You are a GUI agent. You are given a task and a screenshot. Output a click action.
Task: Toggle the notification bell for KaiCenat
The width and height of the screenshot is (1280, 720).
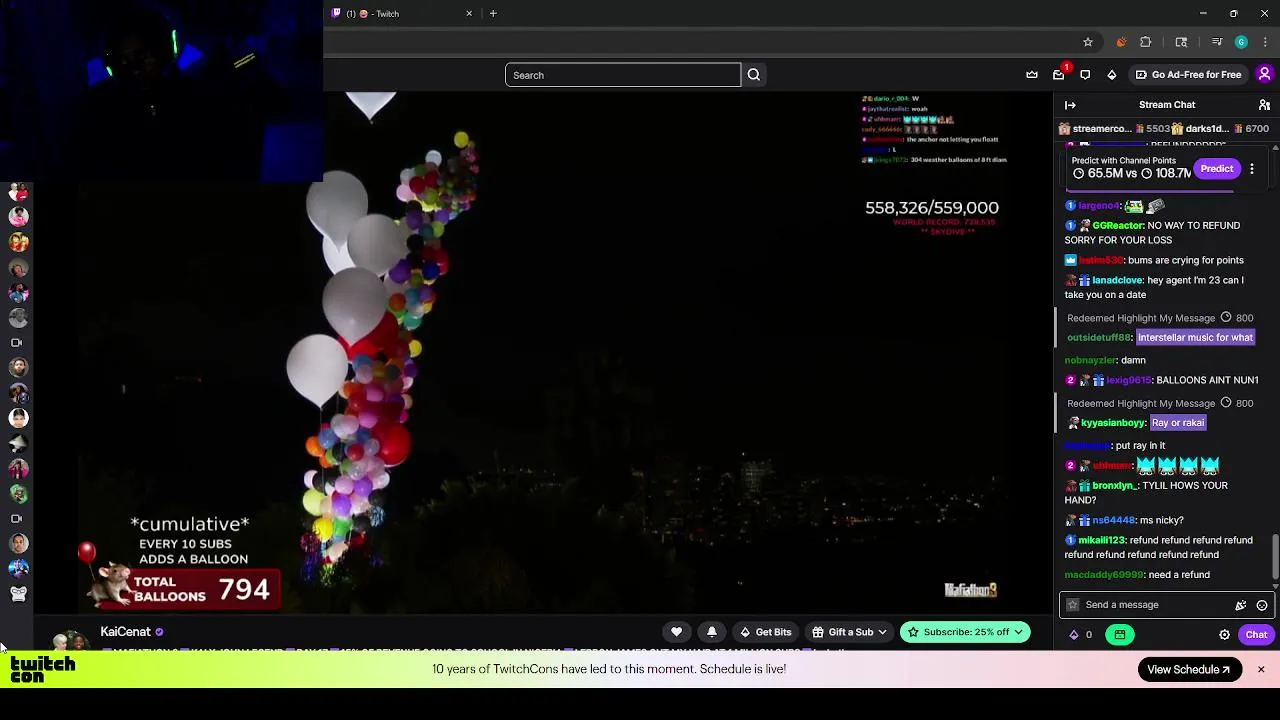click(x=712, y=632)
